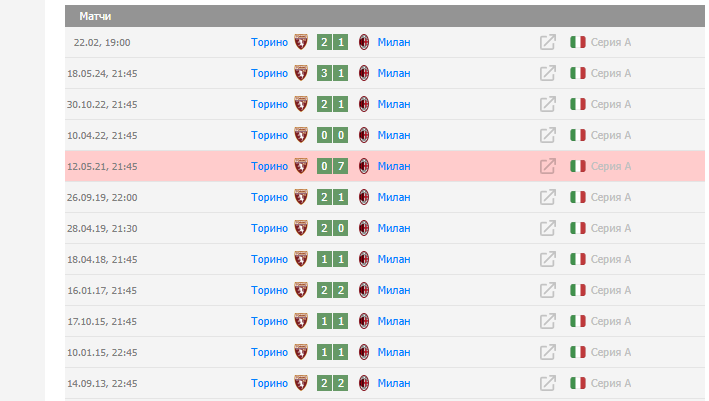Click Torino crest in 18.05.24 row

pyautogui.click(x=301, y=73)
